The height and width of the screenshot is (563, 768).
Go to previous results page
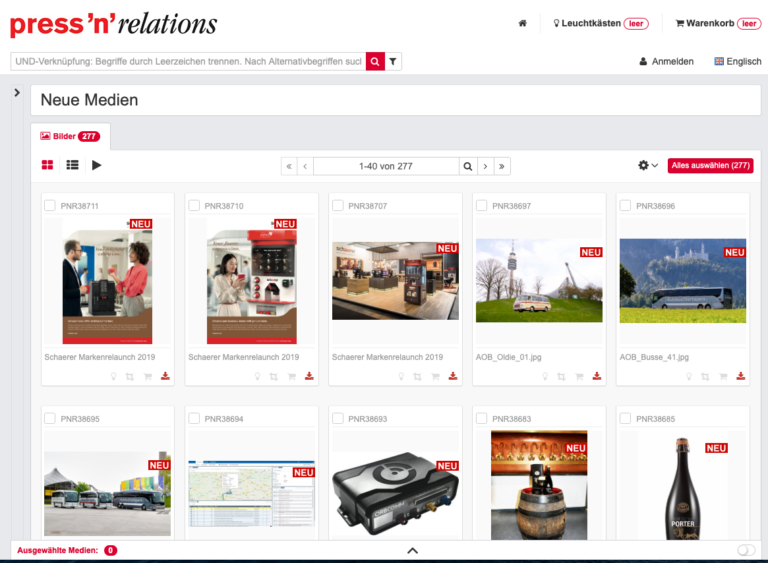305,167
